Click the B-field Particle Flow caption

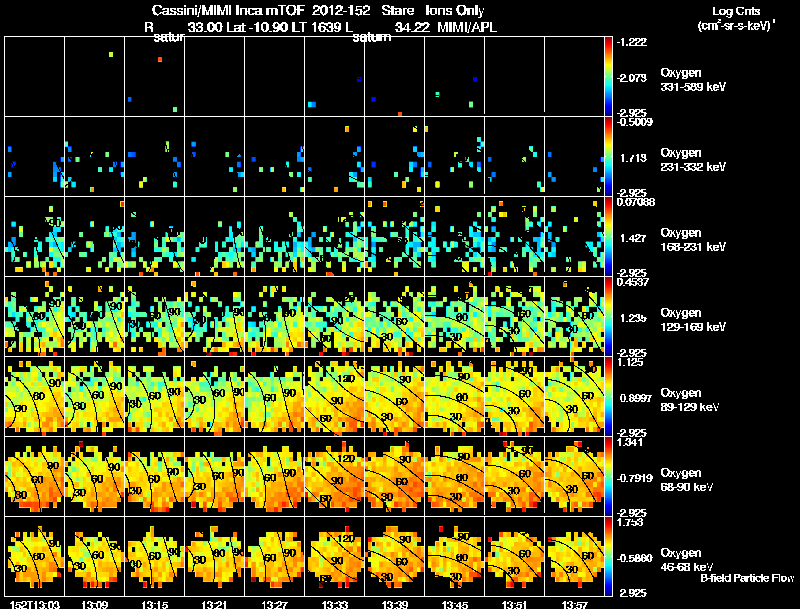click(747, 578)
